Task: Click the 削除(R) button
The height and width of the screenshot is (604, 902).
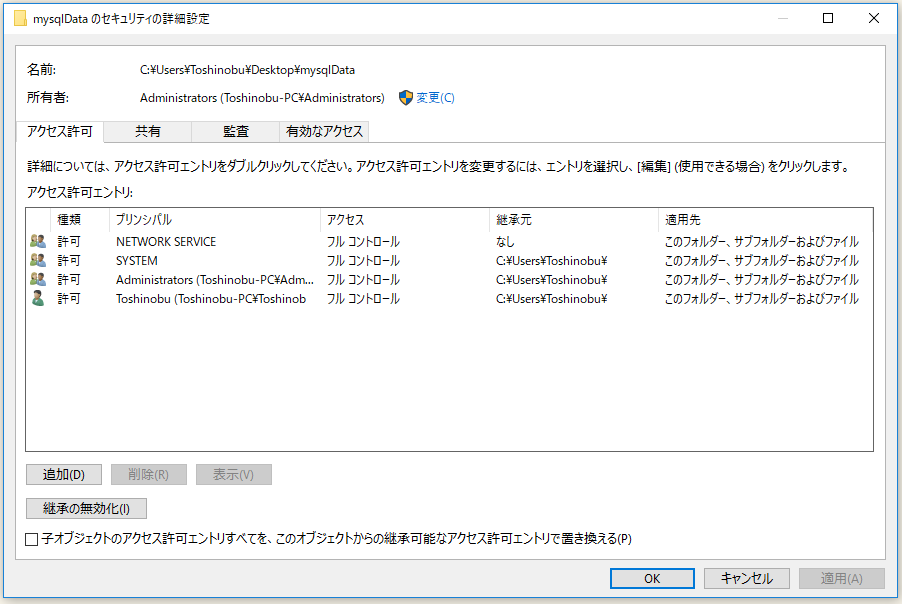Action: (148, 475)
